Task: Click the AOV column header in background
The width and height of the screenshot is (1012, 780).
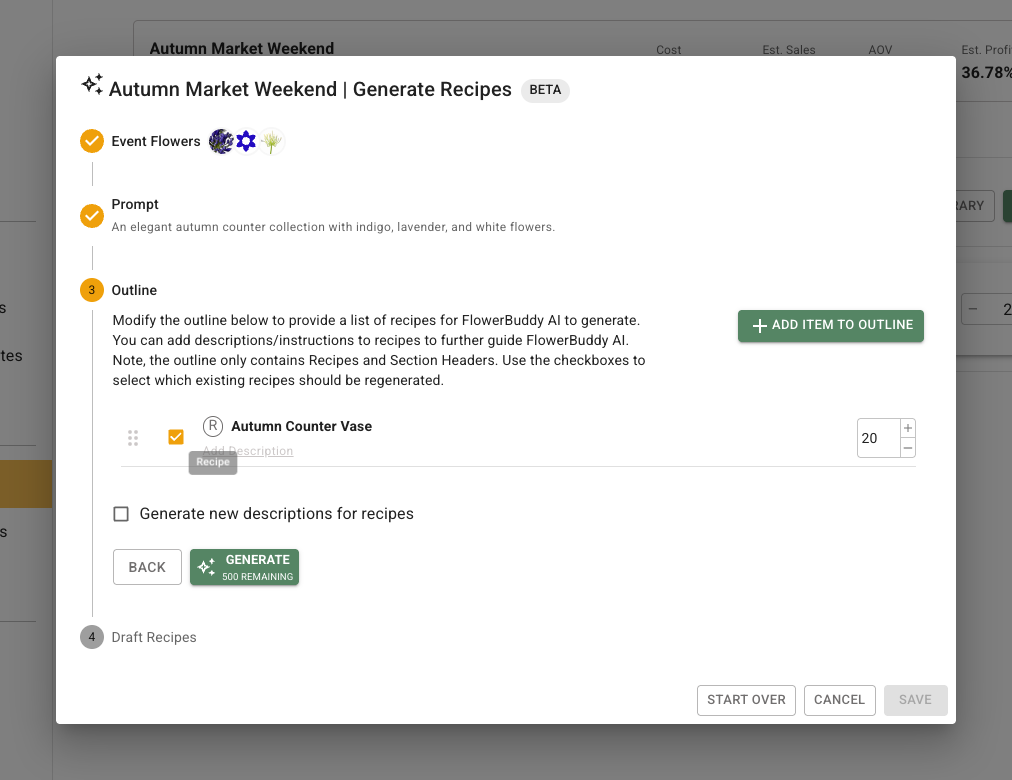Action: [880, 50]
